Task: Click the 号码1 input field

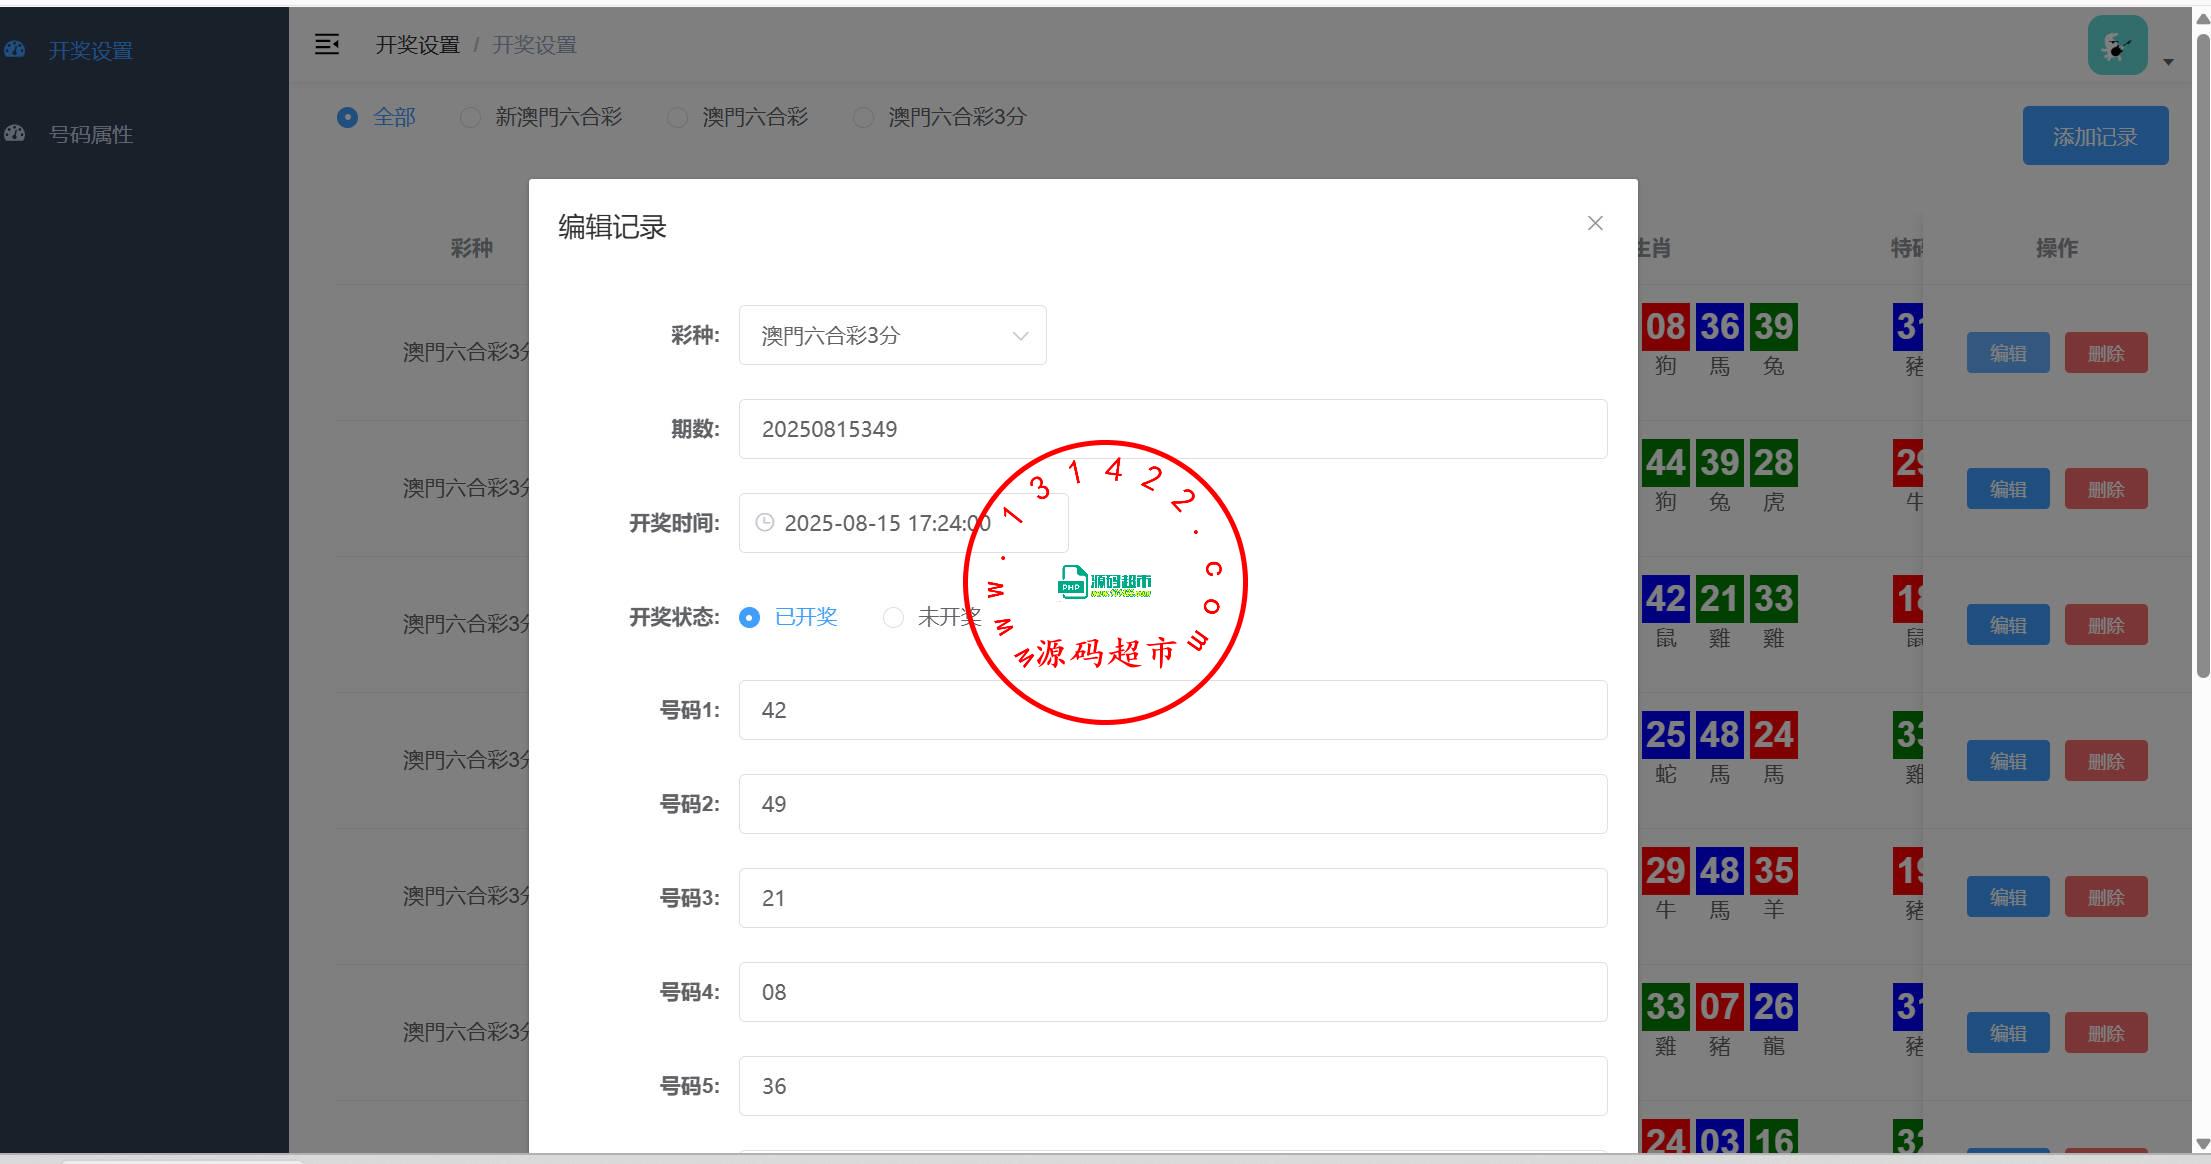Action: coord(1173,710)
